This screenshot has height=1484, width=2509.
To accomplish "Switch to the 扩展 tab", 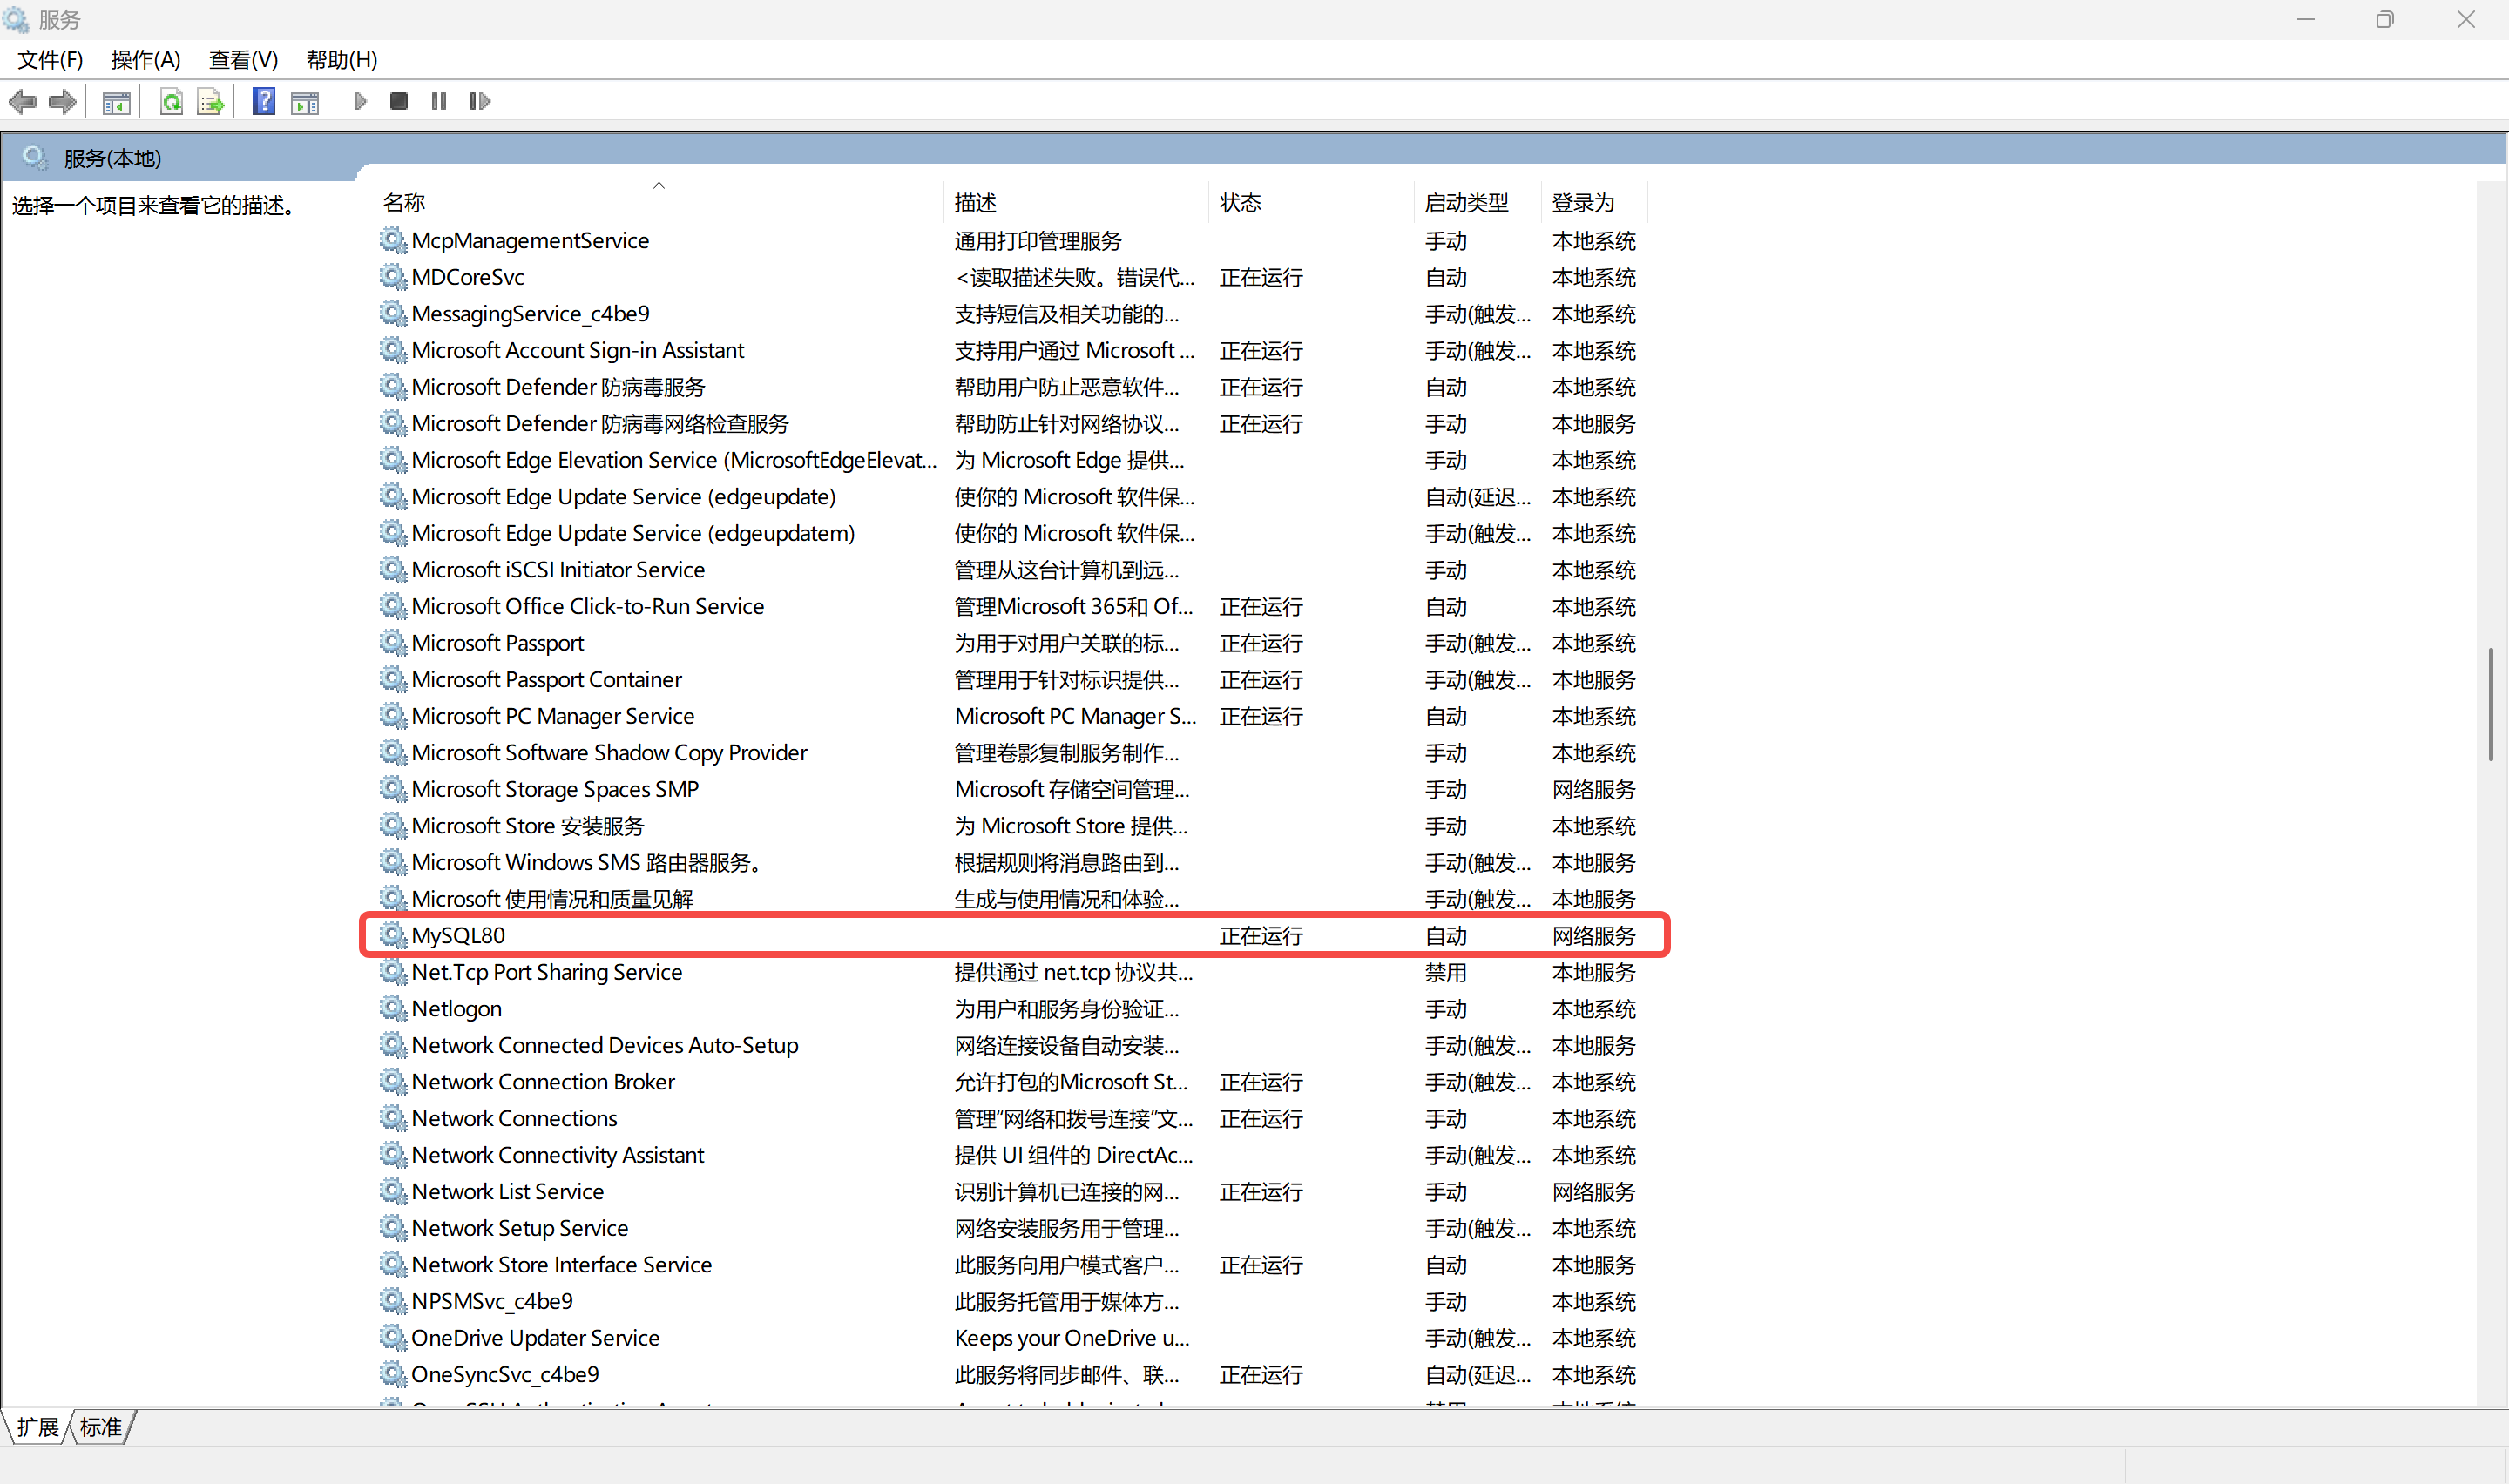I will click(38, 1427).
